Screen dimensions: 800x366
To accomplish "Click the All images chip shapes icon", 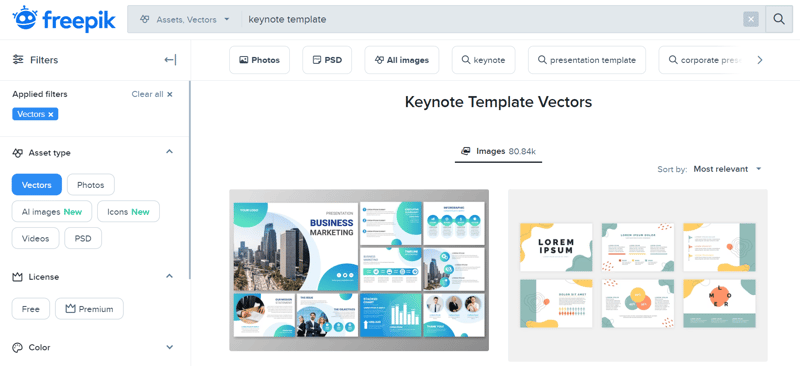I will tap(379, 60).
